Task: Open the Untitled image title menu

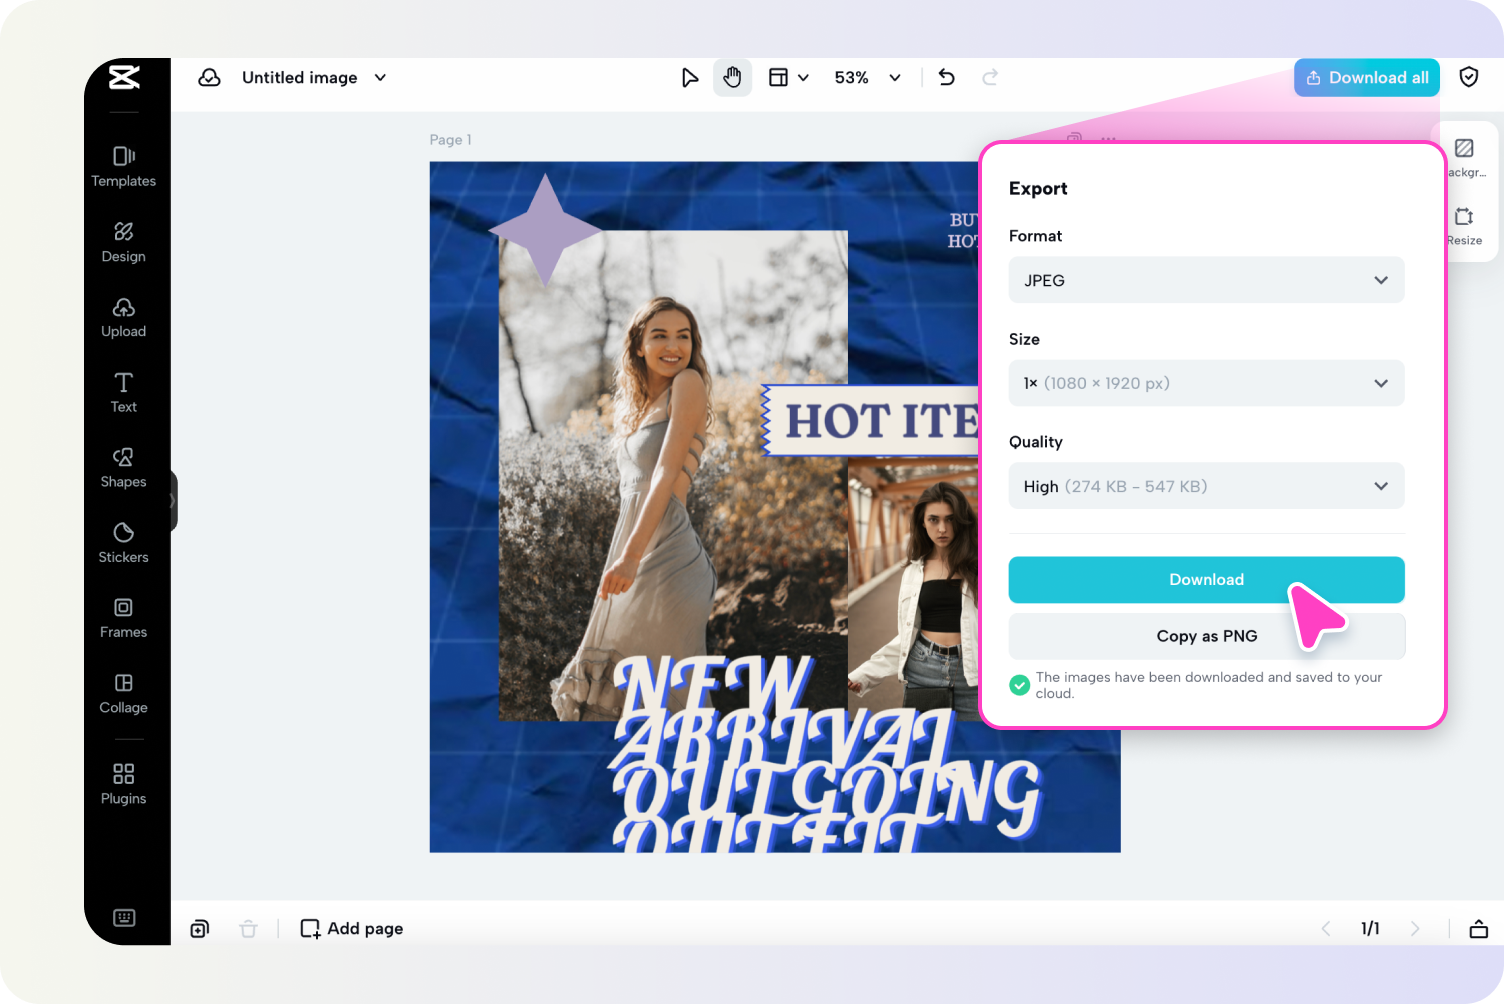Action: tap(313, 77)
